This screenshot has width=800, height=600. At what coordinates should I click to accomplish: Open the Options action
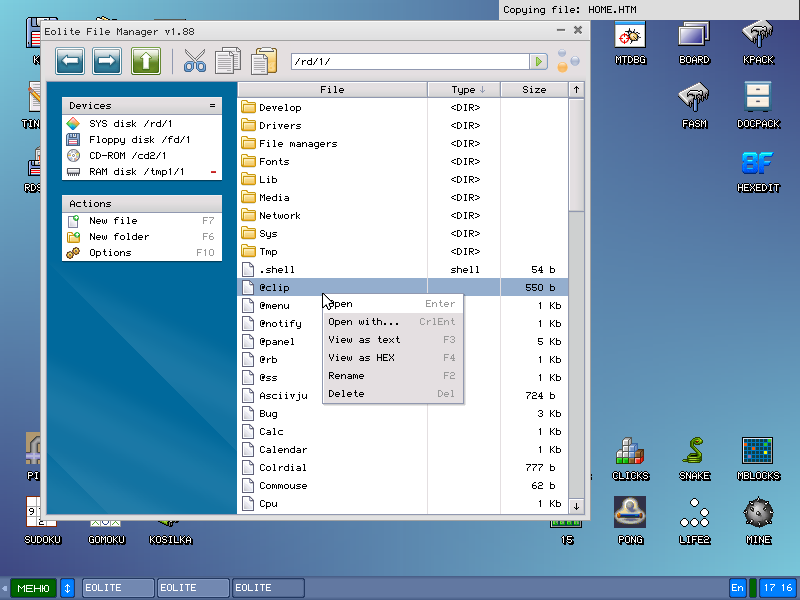(110, 253)
